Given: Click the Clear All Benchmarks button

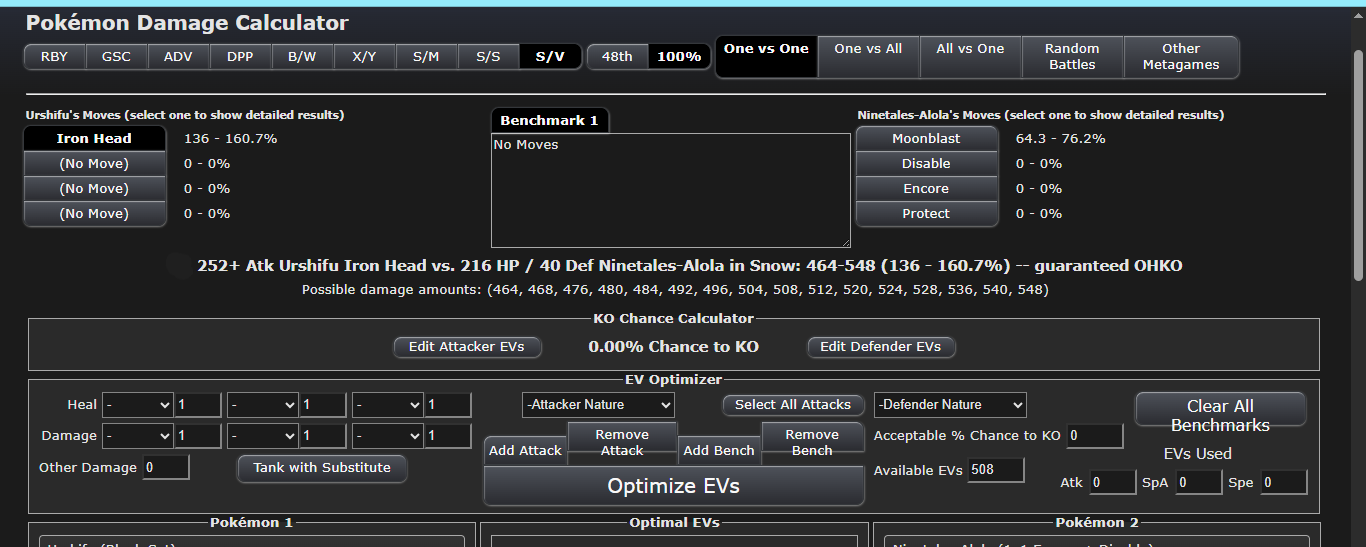Looking at the screenshot, I should point(1220,415).
